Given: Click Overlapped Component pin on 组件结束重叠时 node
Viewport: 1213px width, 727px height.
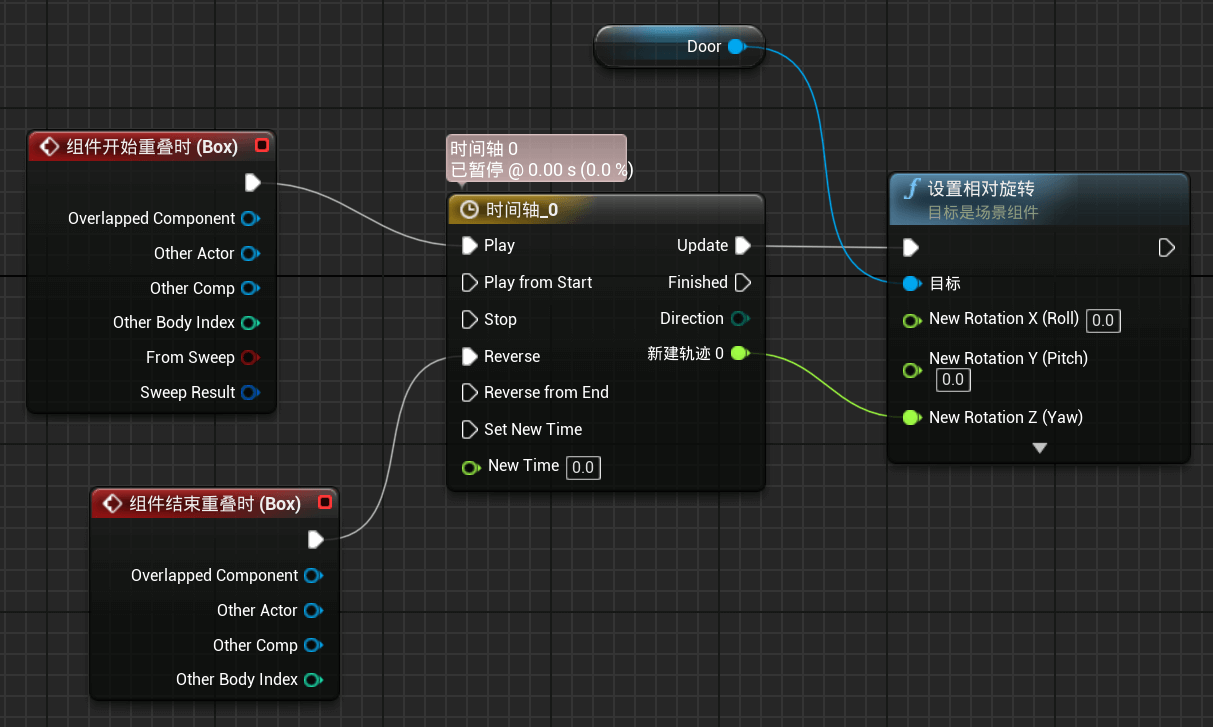Looking at the screenshot, I should click(314, 575).
